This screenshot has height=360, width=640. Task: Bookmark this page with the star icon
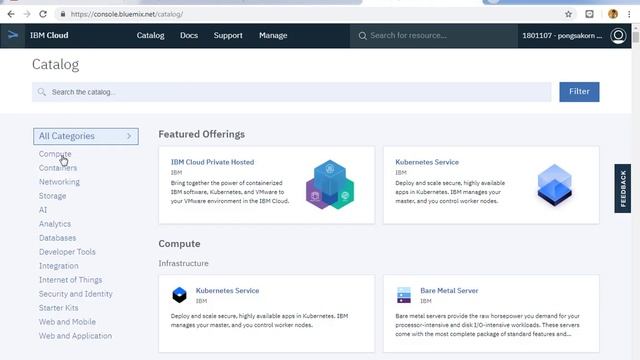point(568,14)
